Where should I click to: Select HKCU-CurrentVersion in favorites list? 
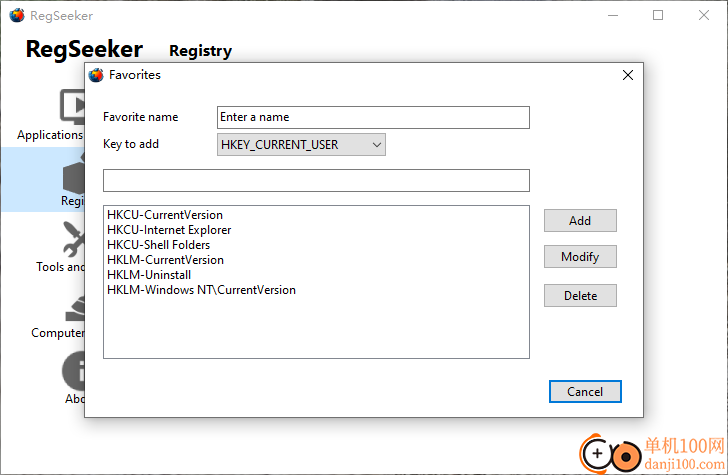[165, 215]
